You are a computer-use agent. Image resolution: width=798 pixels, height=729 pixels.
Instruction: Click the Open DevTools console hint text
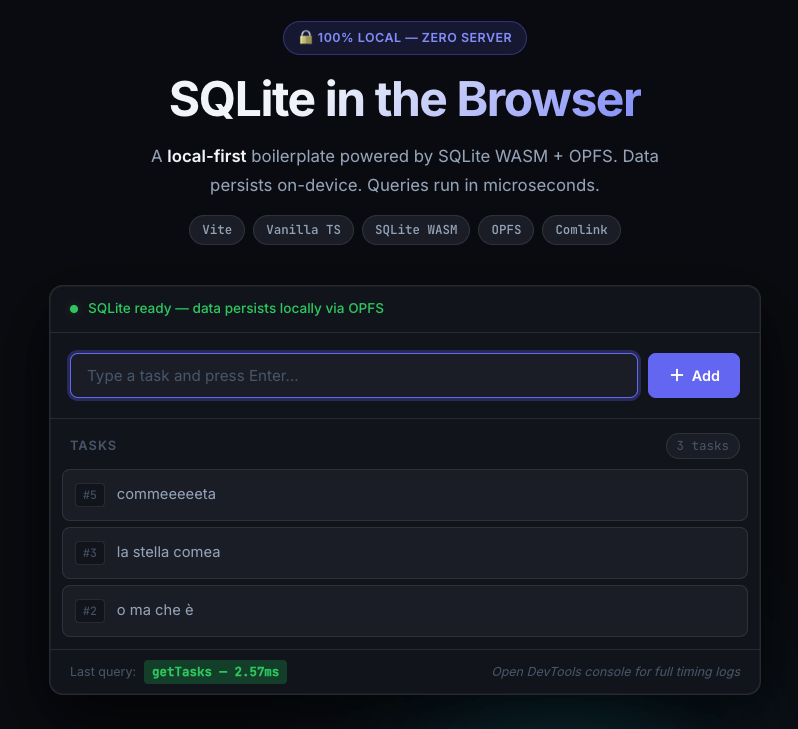pos(616,672)
